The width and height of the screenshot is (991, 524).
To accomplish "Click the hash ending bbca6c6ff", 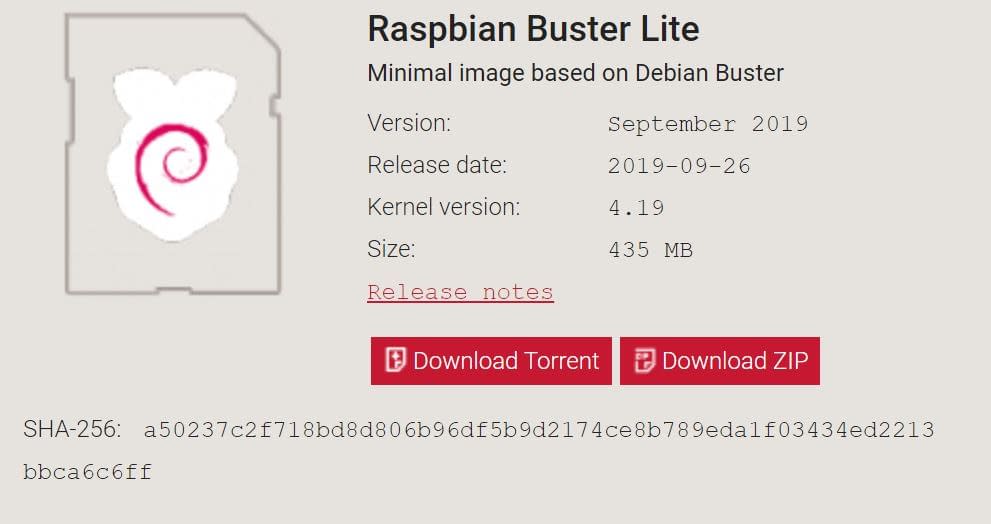I will 87,472.
